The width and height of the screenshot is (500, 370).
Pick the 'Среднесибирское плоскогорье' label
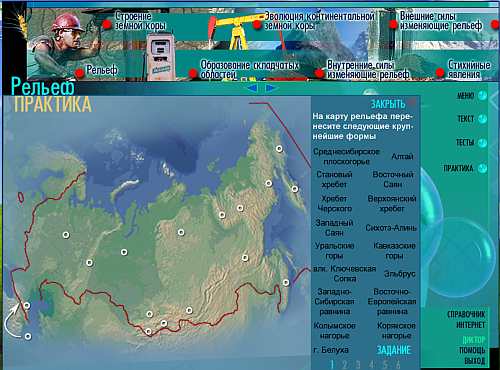(346, 156)
